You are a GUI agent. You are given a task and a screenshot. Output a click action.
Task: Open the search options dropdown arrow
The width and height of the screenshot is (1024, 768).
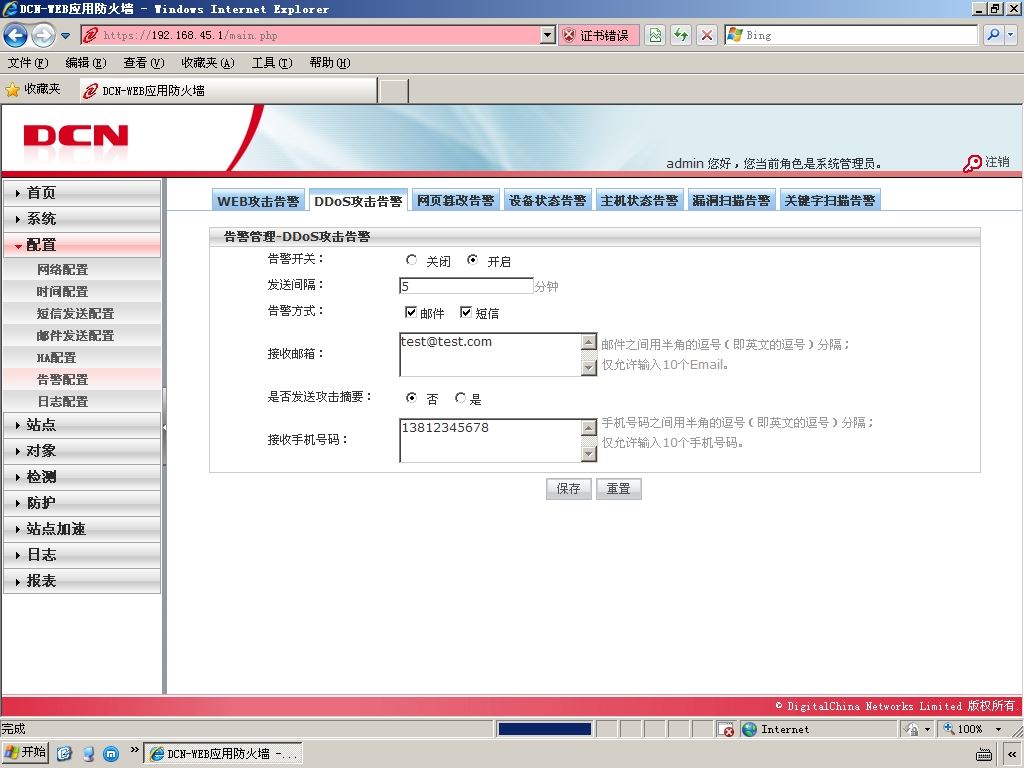1010,35
